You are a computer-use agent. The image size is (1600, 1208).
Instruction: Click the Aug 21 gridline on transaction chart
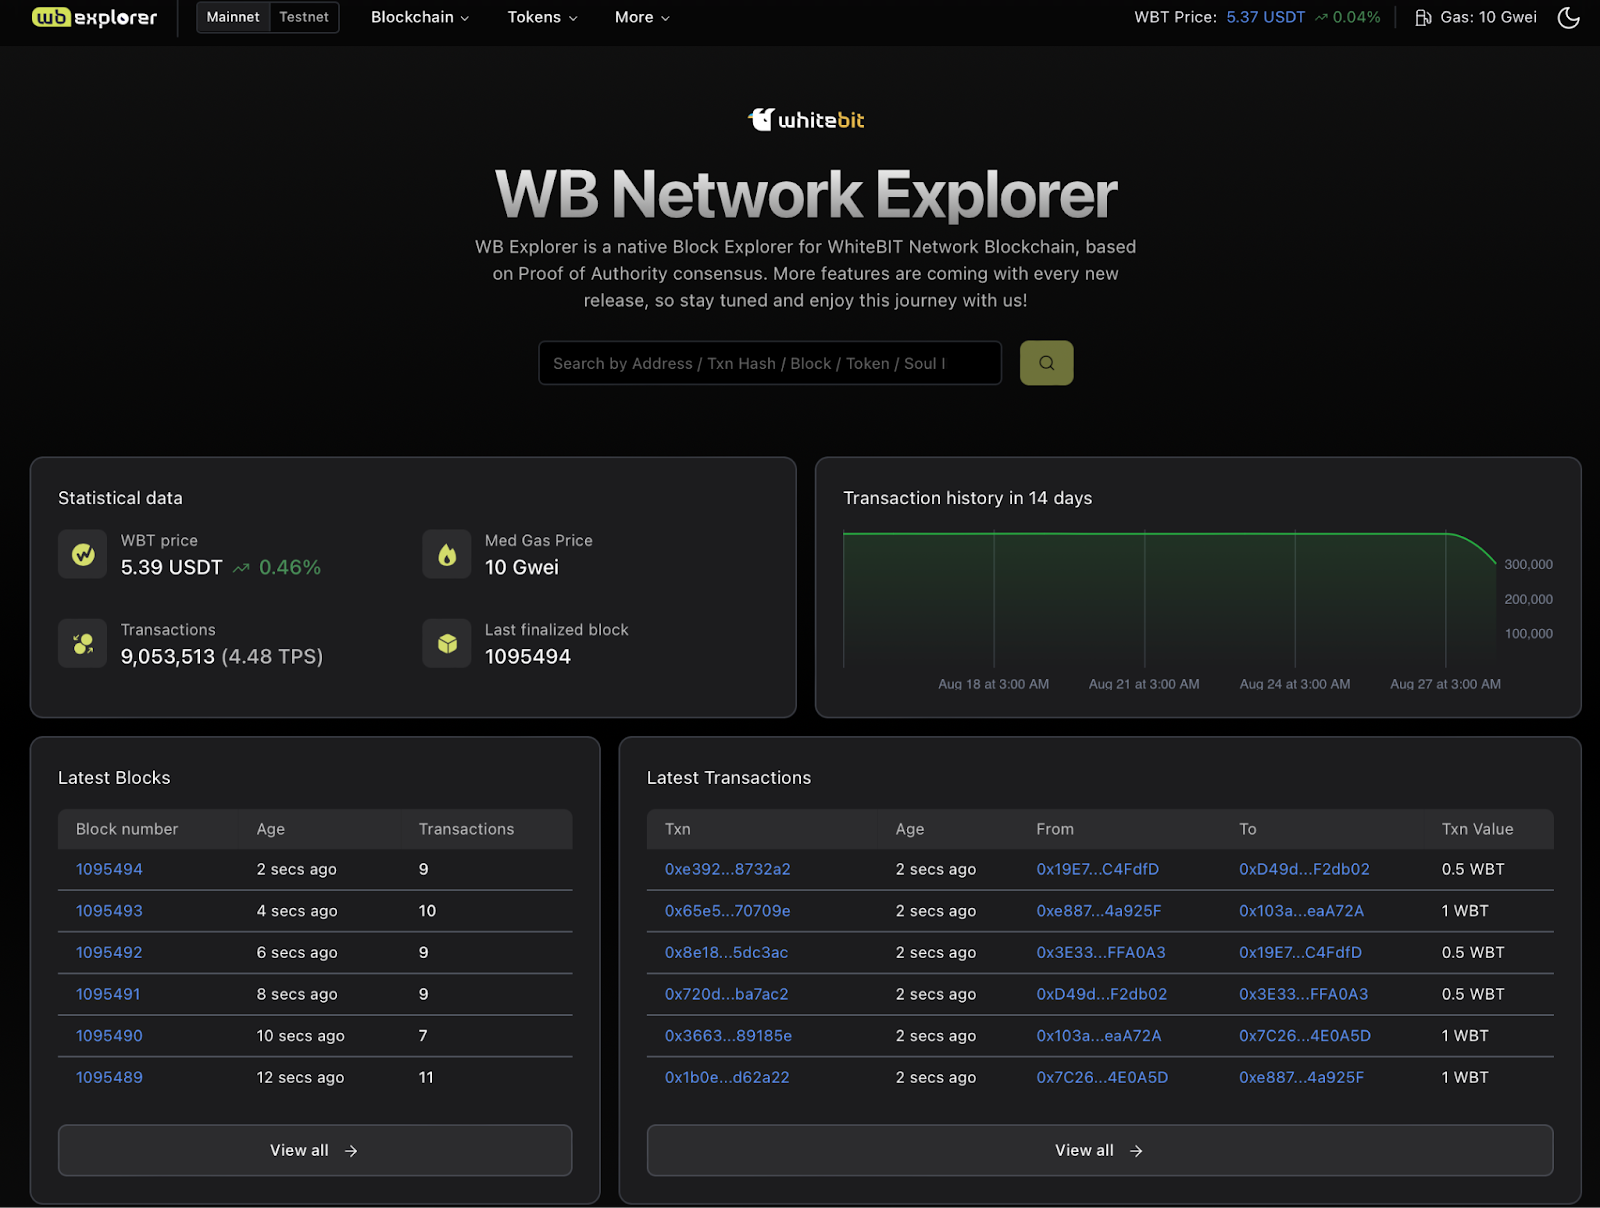click(1145, 600)
